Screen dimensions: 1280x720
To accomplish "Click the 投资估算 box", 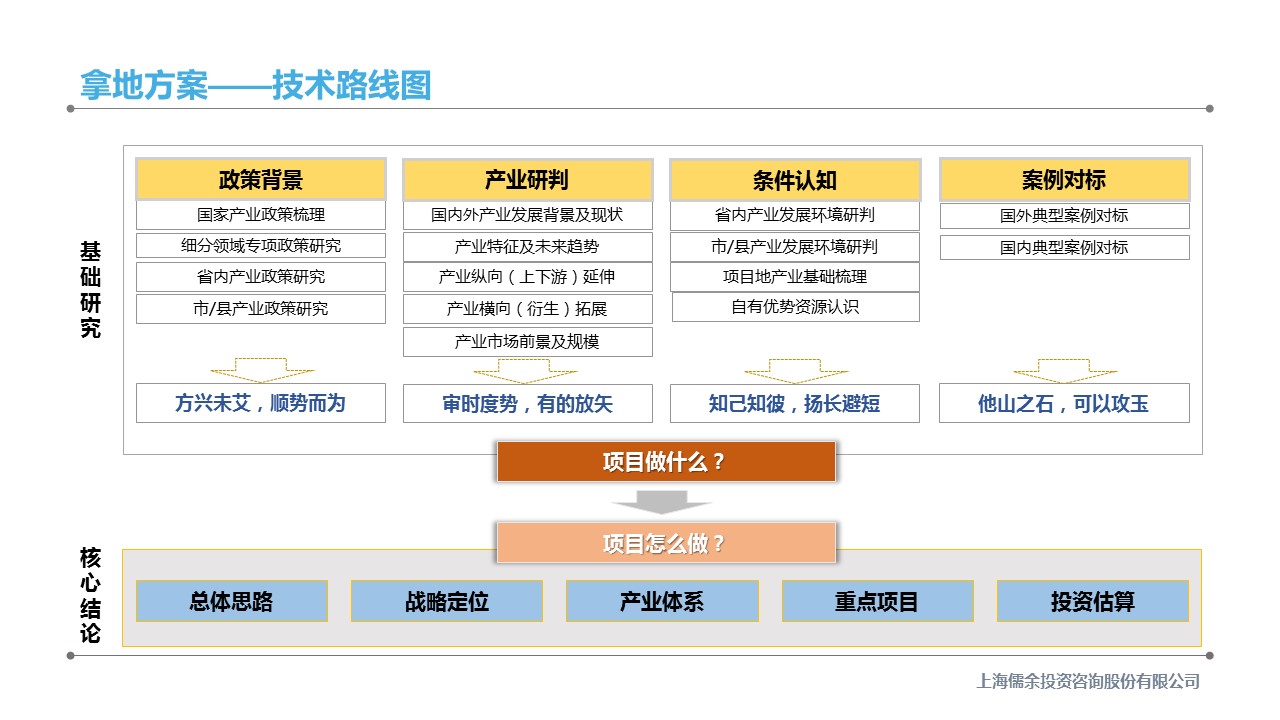I will (1092, 602).
